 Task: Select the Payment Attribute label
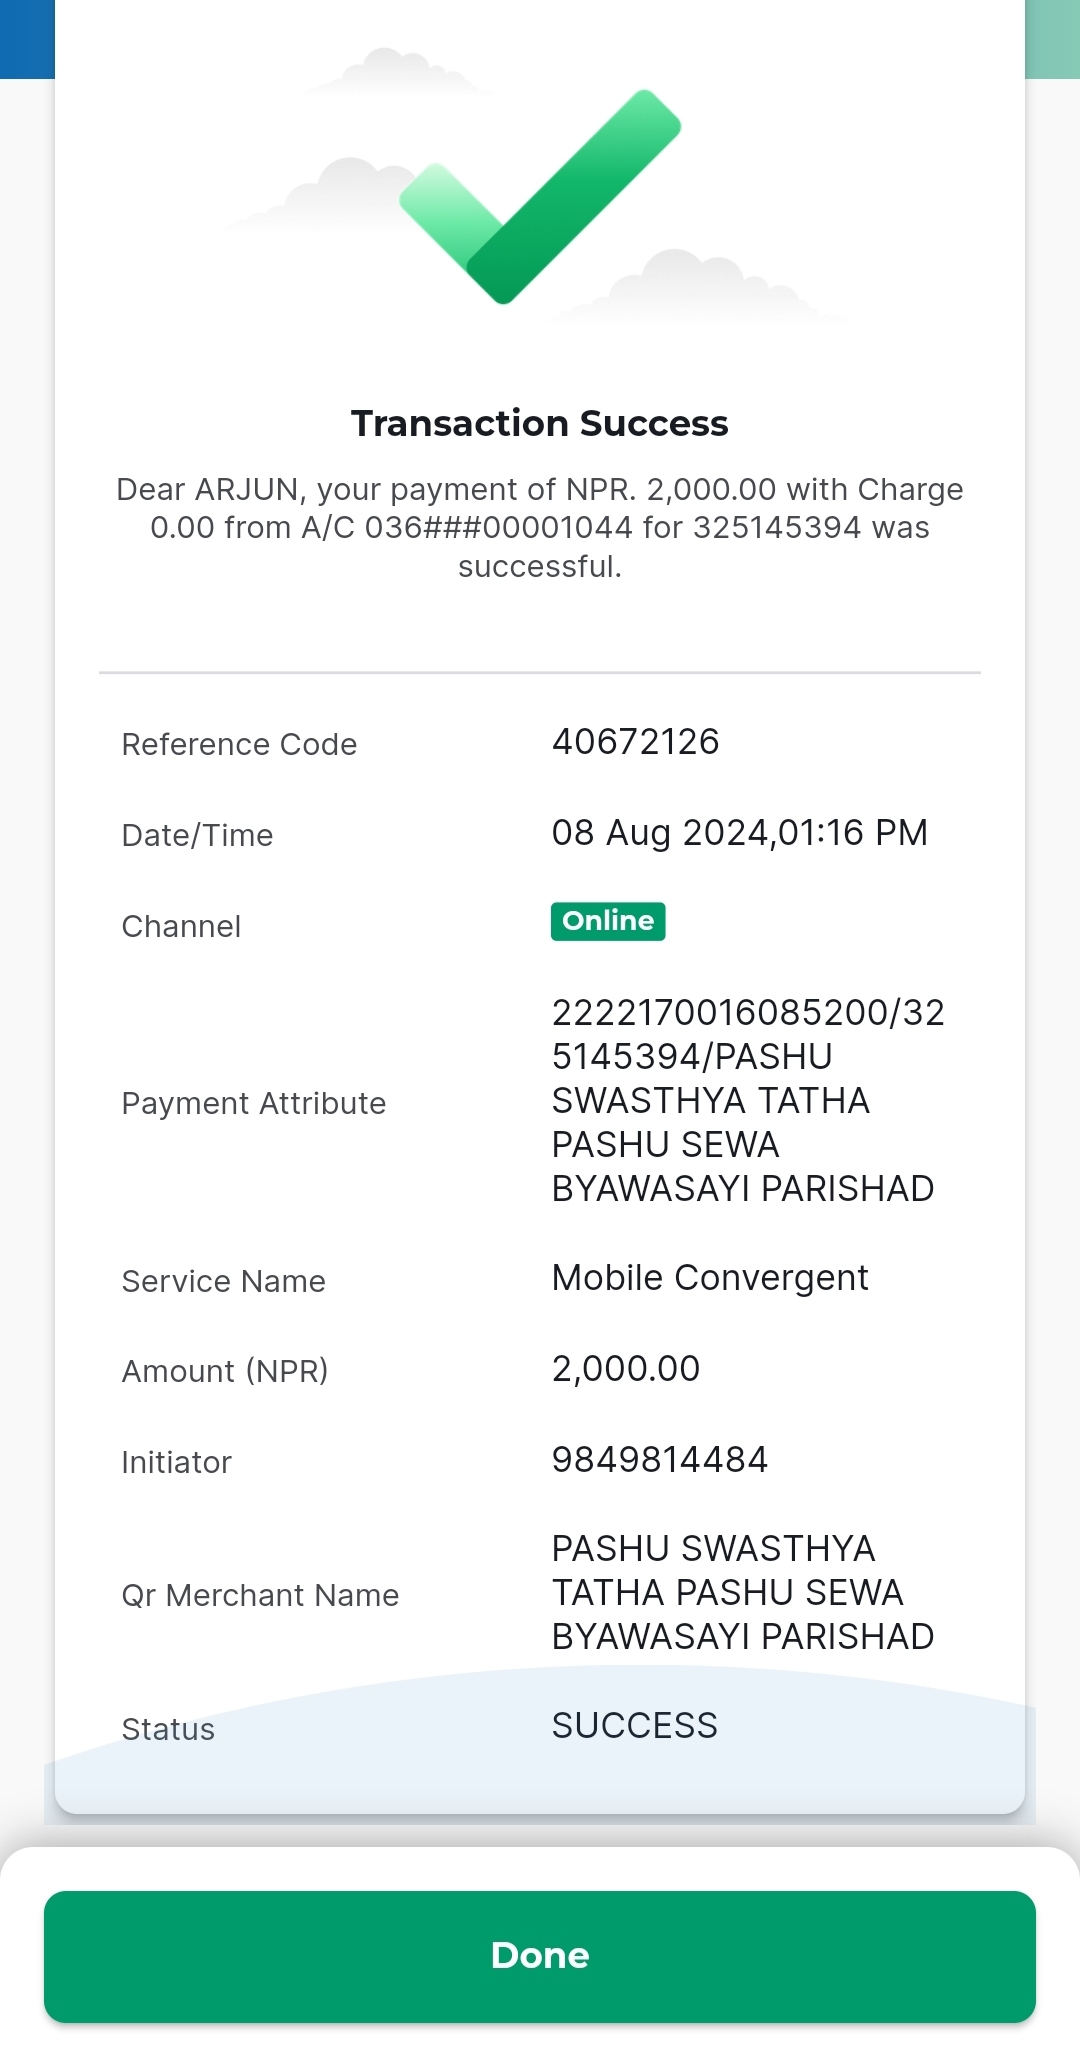click(x=254, y=1104)
